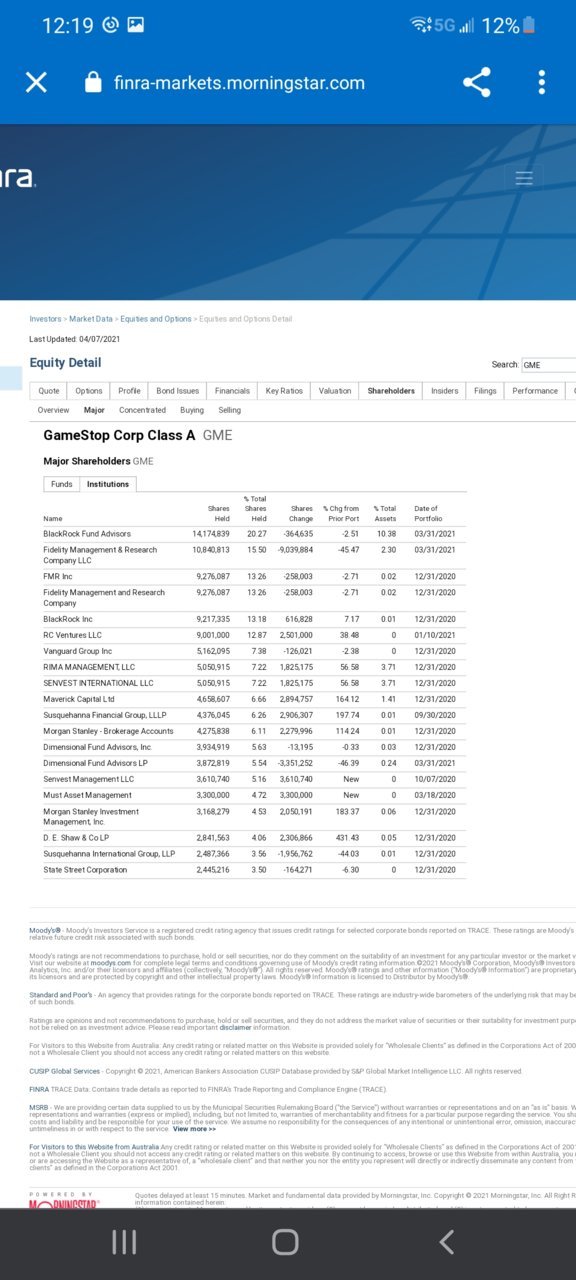This screenshot has width=576, height=1280.
Task: Click the State Street Corporation row name
Action: [x=85, y=870]
